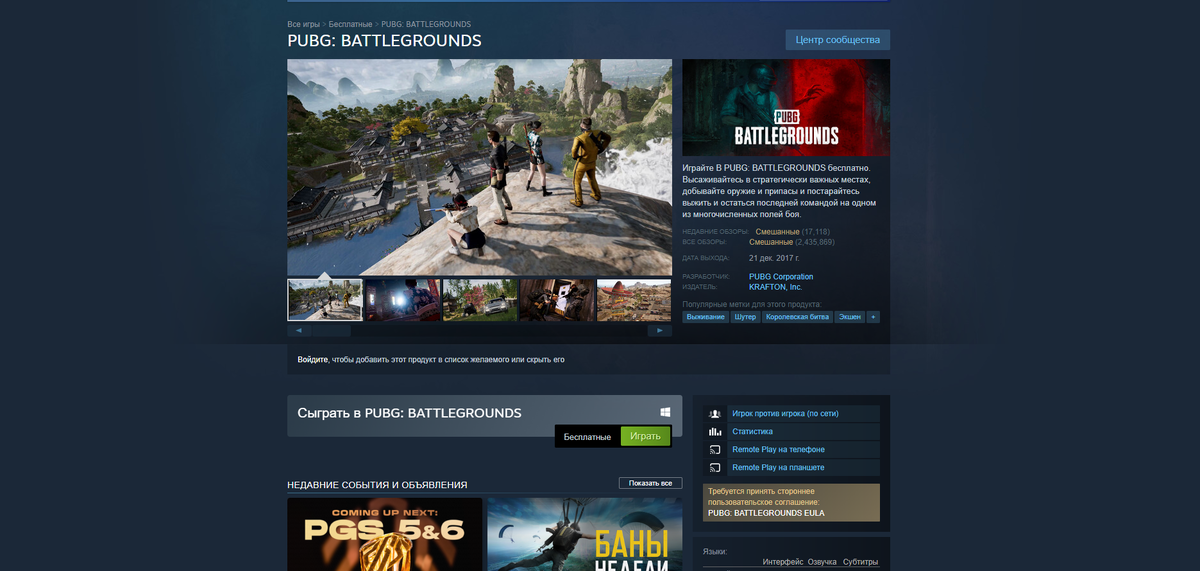Viewport: 1200px width, 571px height.
Task: Select the 'Шутер' tag
Action: coord(745,317)
